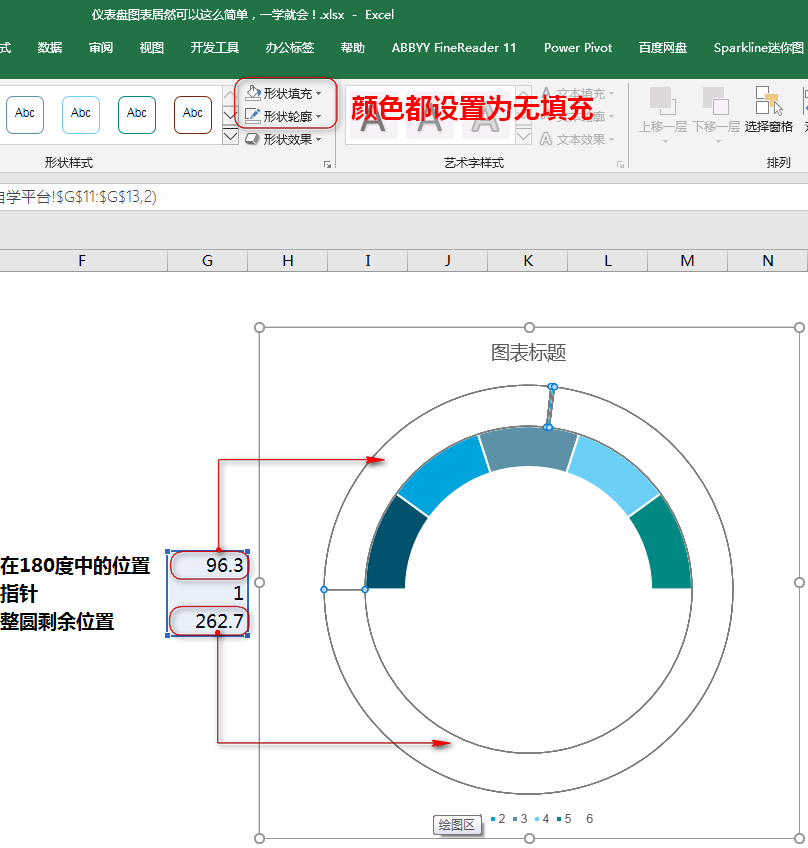Open the Power Pivot tab

click(578, 48)
